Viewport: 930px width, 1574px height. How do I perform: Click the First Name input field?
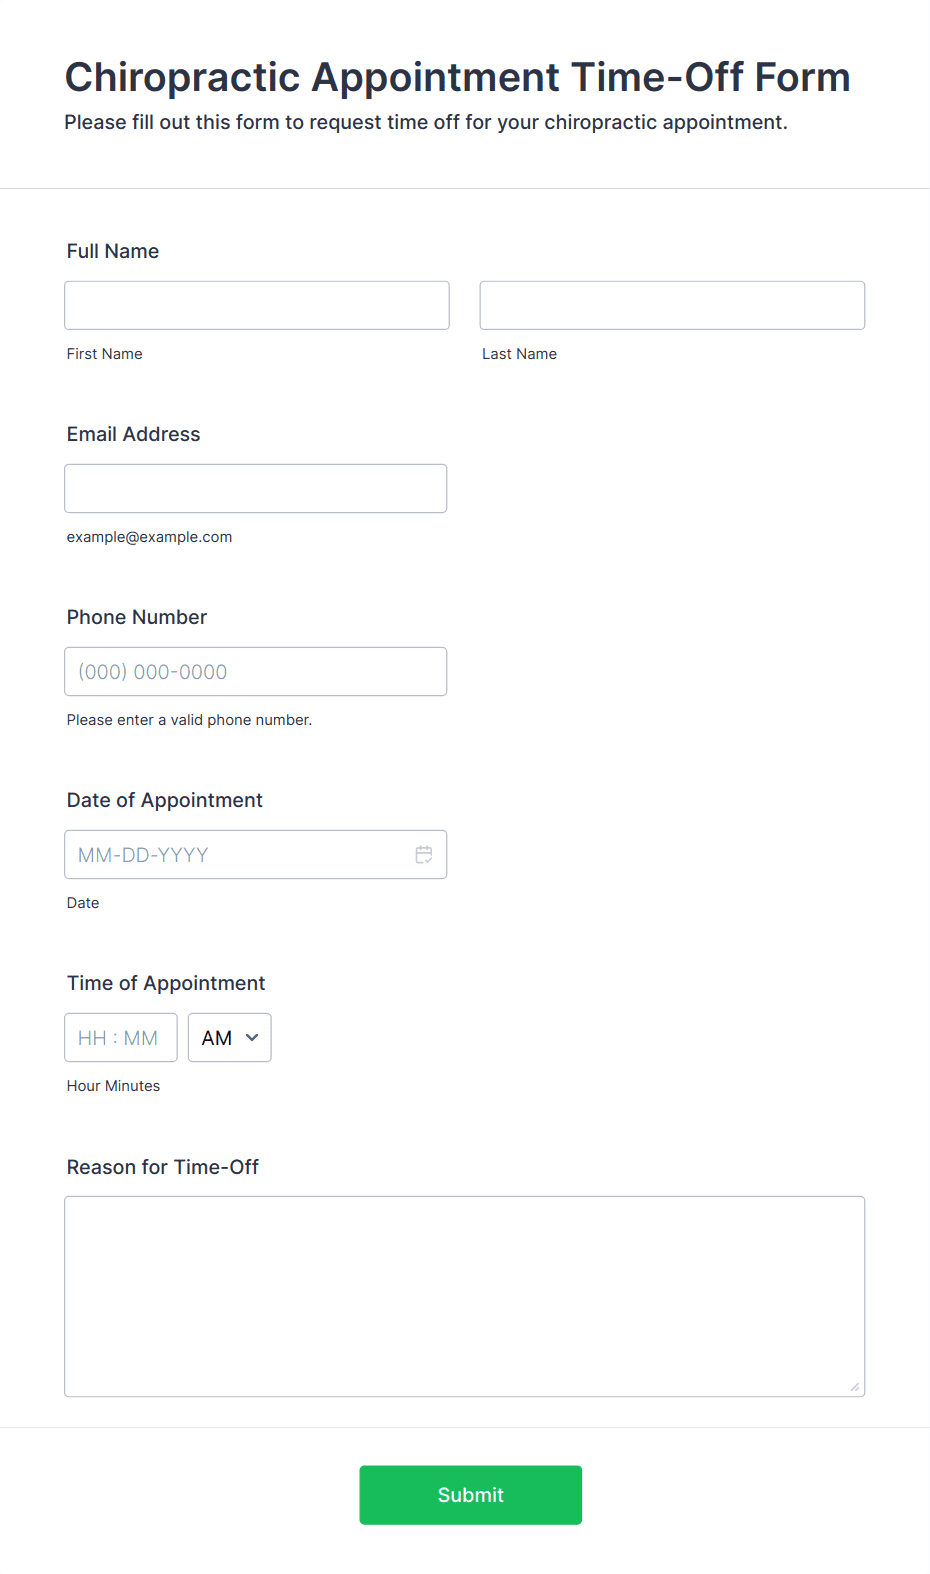pos(257,305)
